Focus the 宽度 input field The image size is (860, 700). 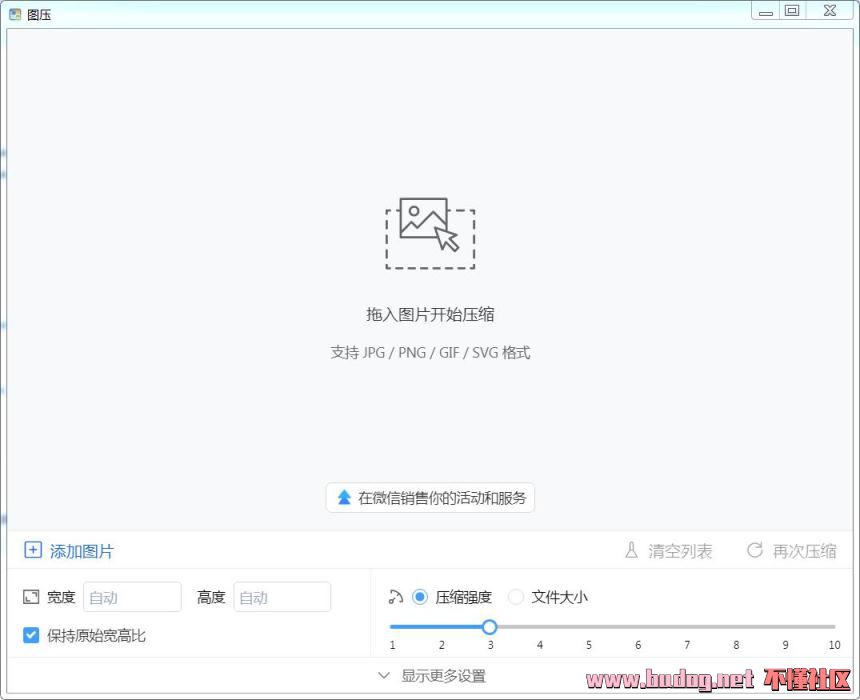(x=132, y=597)
